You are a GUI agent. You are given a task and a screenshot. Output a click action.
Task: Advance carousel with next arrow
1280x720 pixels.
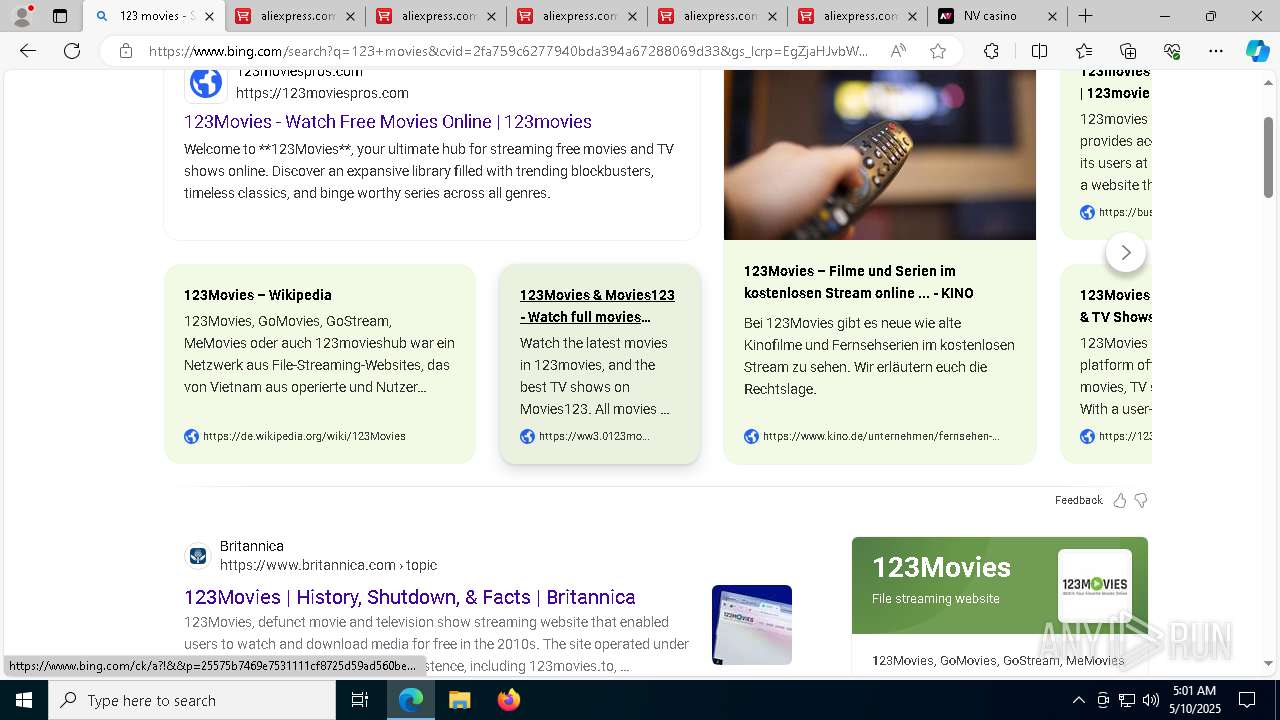pos(1126,253)
